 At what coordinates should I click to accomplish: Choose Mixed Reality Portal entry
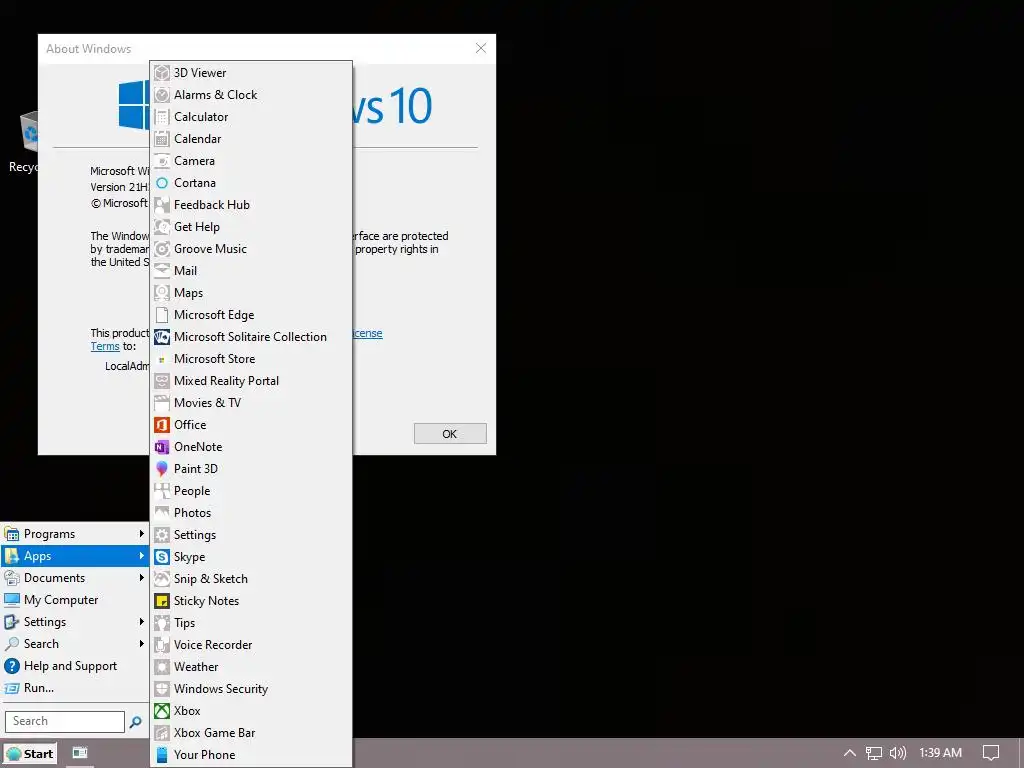pos(251,381)
